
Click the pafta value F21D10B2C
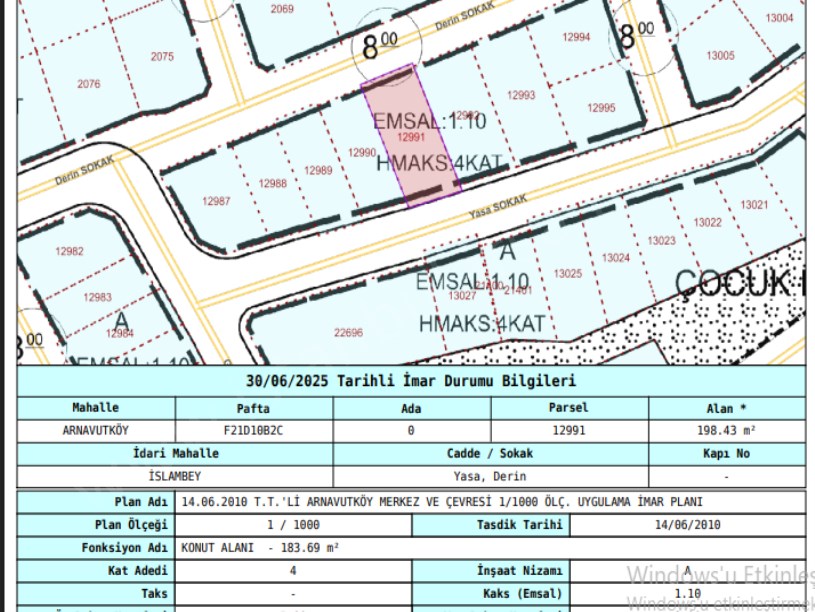(x=252, y=431)
